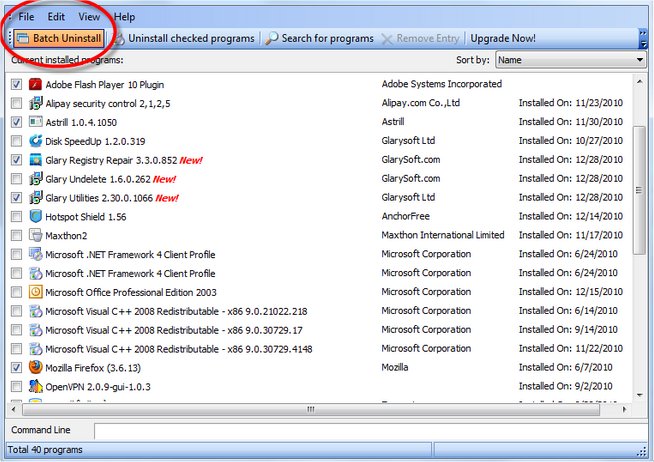Uncheck the Glary Registry Repair checkbox
The width and height of the screenshot is (654, 462).
pos(16,160)
